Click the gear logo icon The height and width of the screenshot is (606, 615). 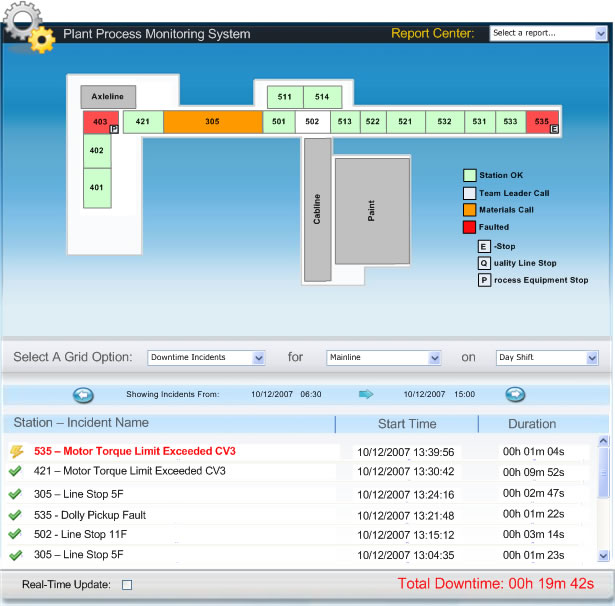28,27
